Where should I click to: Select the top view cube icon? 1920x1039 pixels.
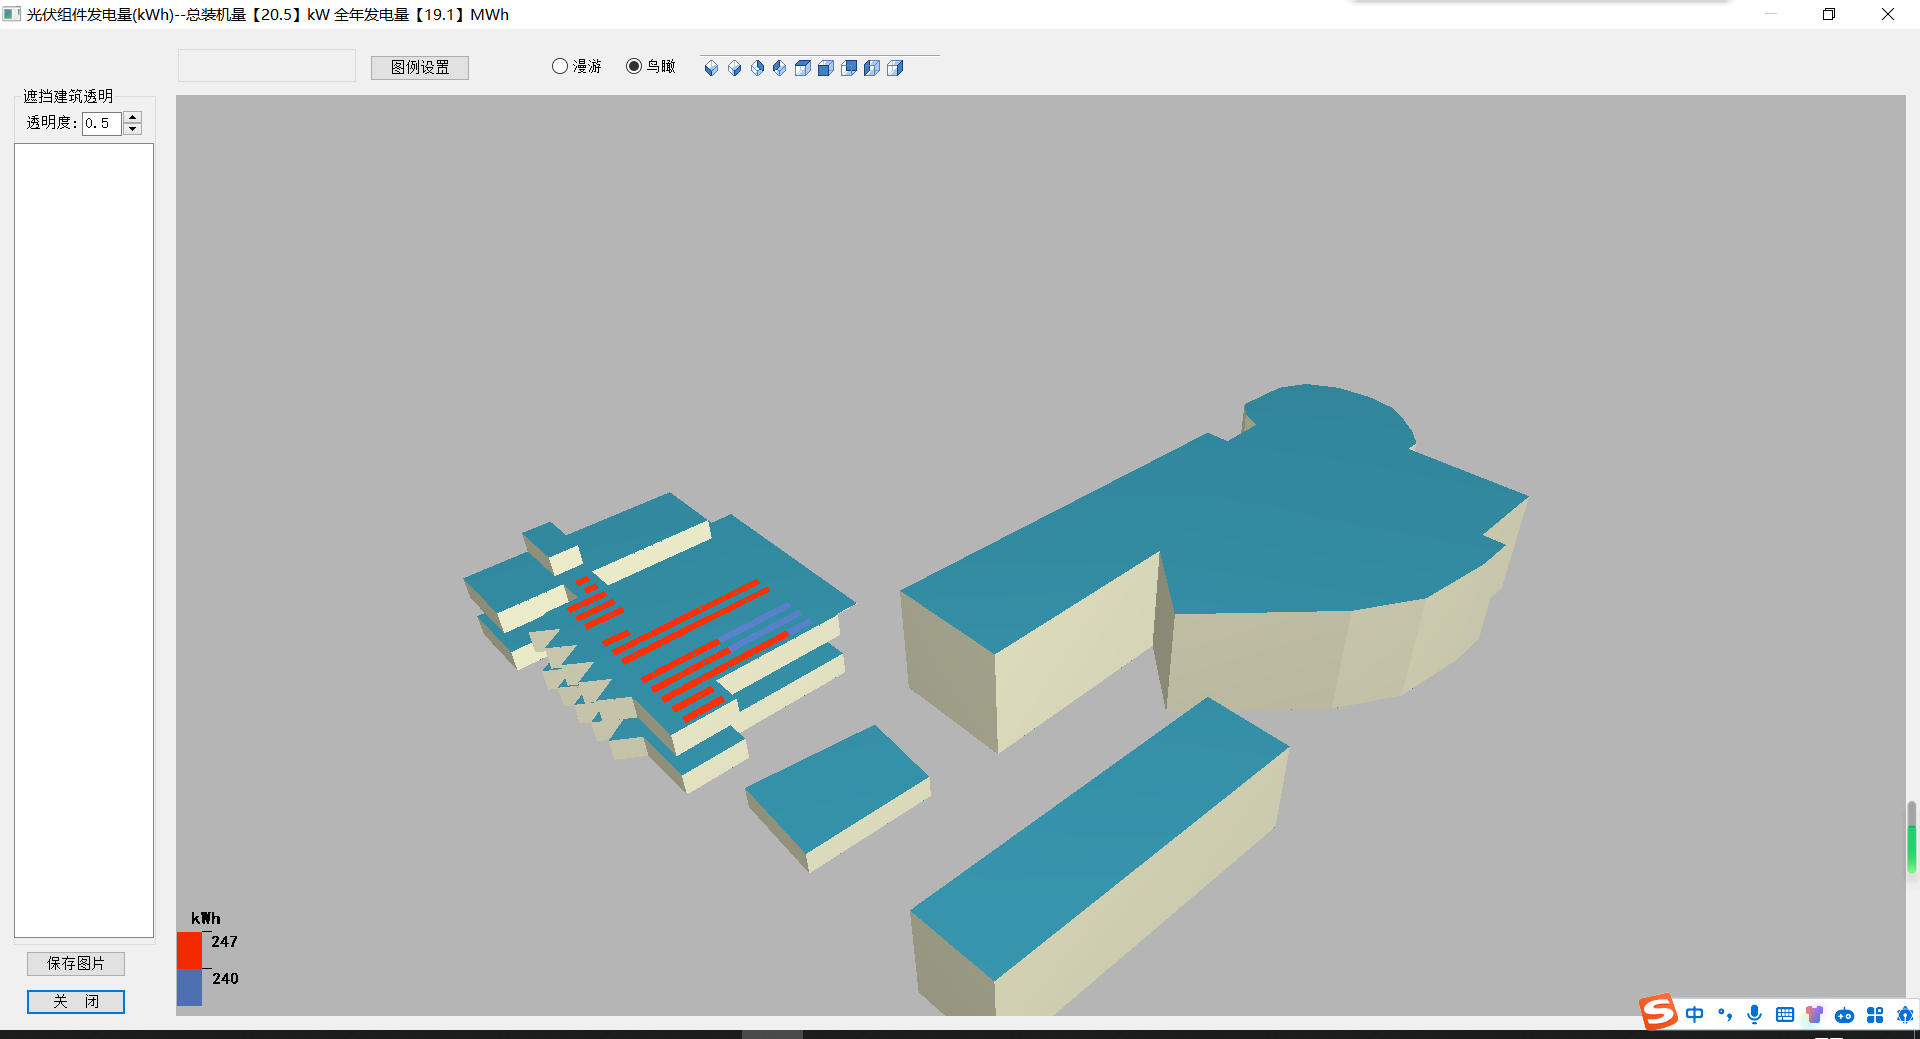pos(803,68)
